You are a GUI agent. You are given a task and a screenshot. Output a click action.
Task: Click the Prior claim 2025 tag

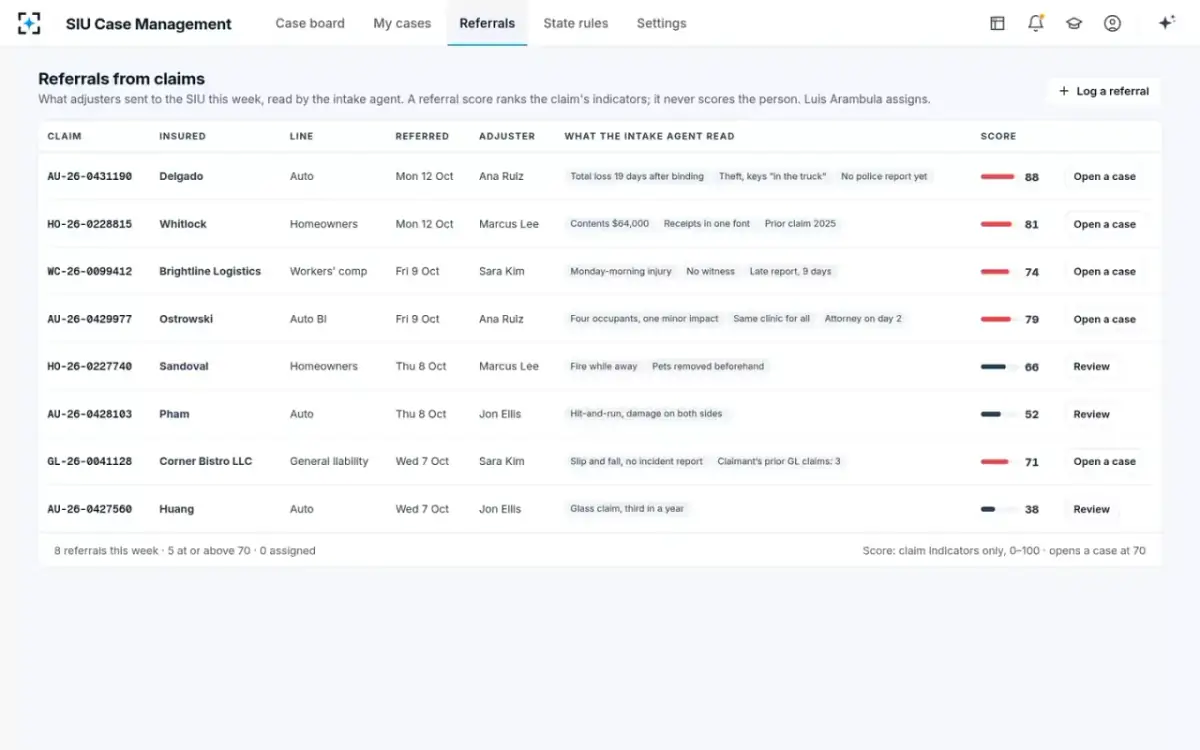(x=800, y=224)
